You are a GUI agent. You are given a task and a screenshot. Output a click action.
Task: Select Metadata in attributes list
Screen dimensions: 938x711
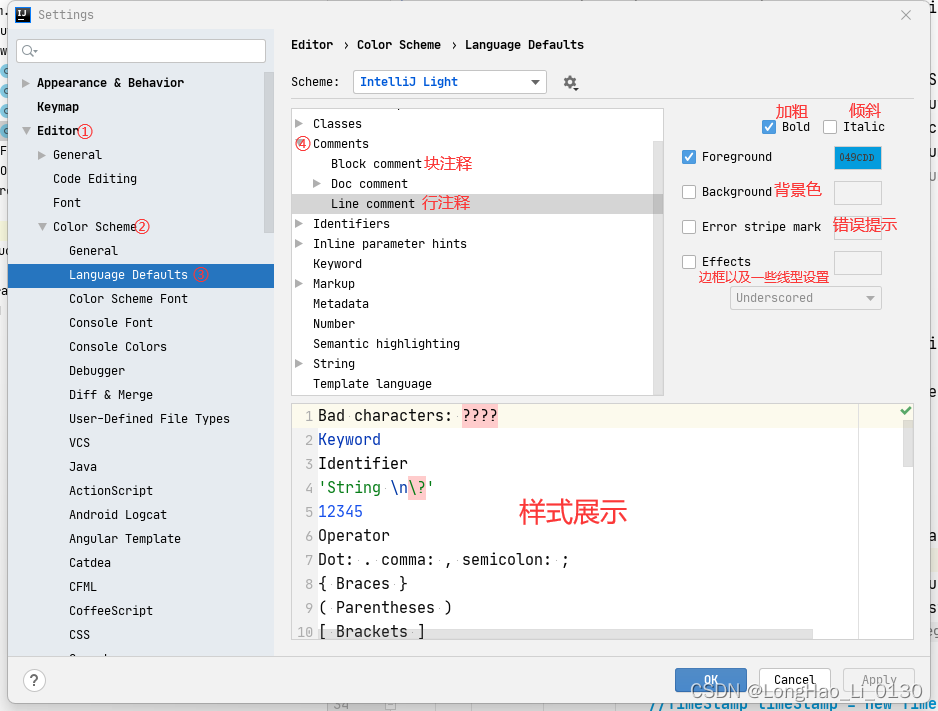pos(340,304)
